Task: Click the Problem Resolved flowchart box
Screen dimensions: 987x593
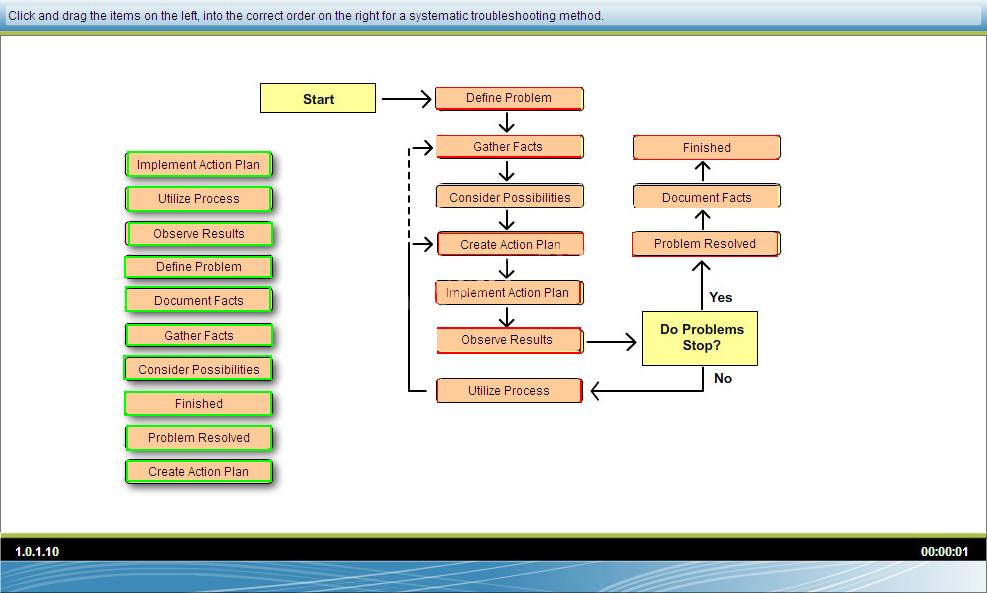Action: 706,244
